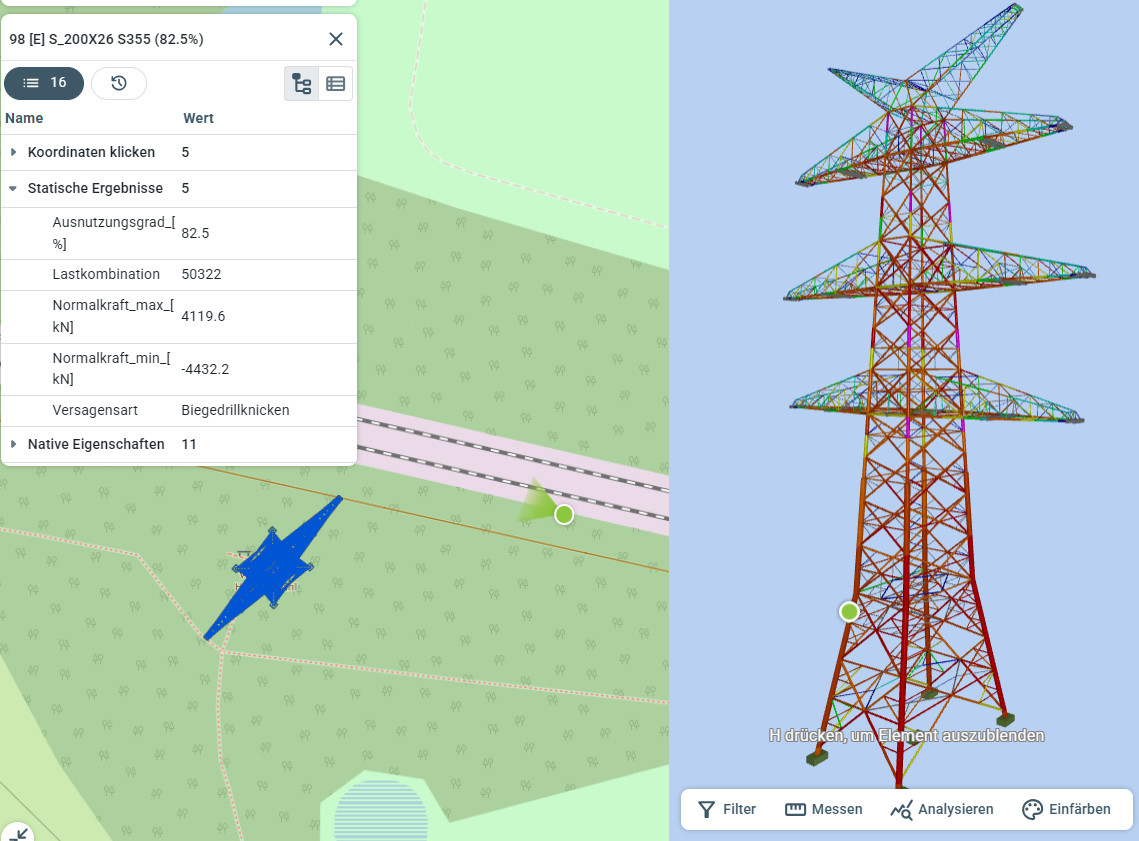Click the blue tower footprint on map

click(272, 569)
